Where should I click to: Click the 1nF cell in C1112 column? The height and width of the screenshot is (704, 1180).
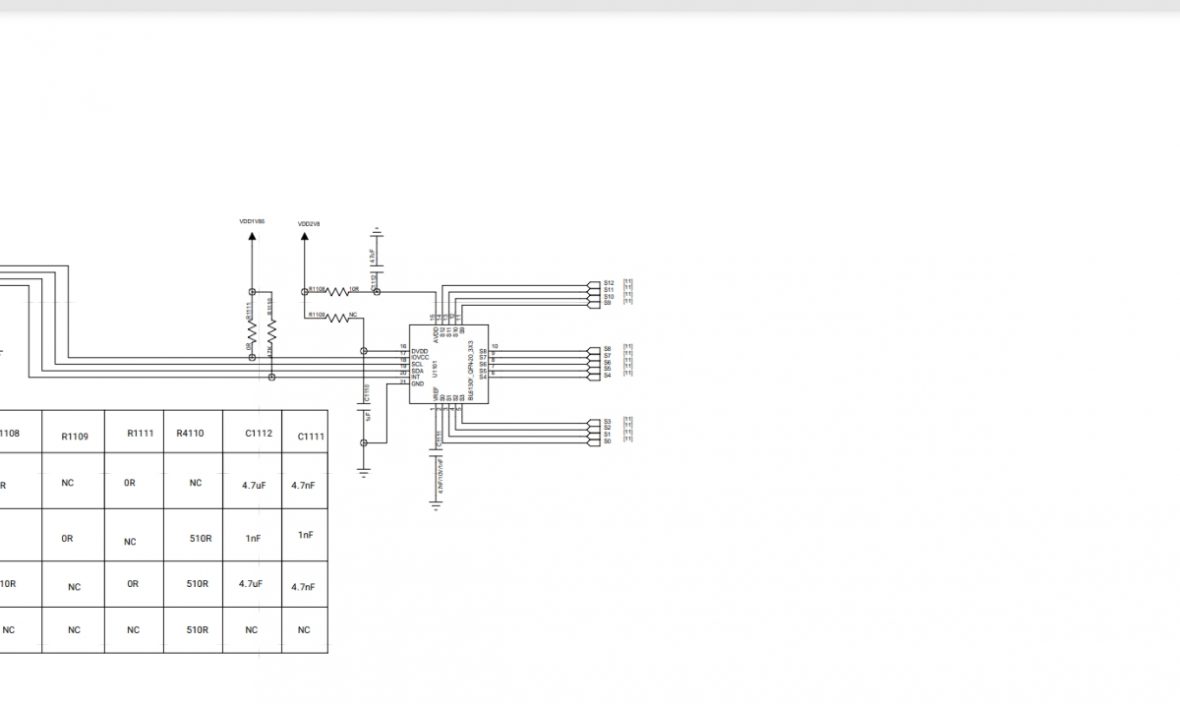click(x=253, y=538)
